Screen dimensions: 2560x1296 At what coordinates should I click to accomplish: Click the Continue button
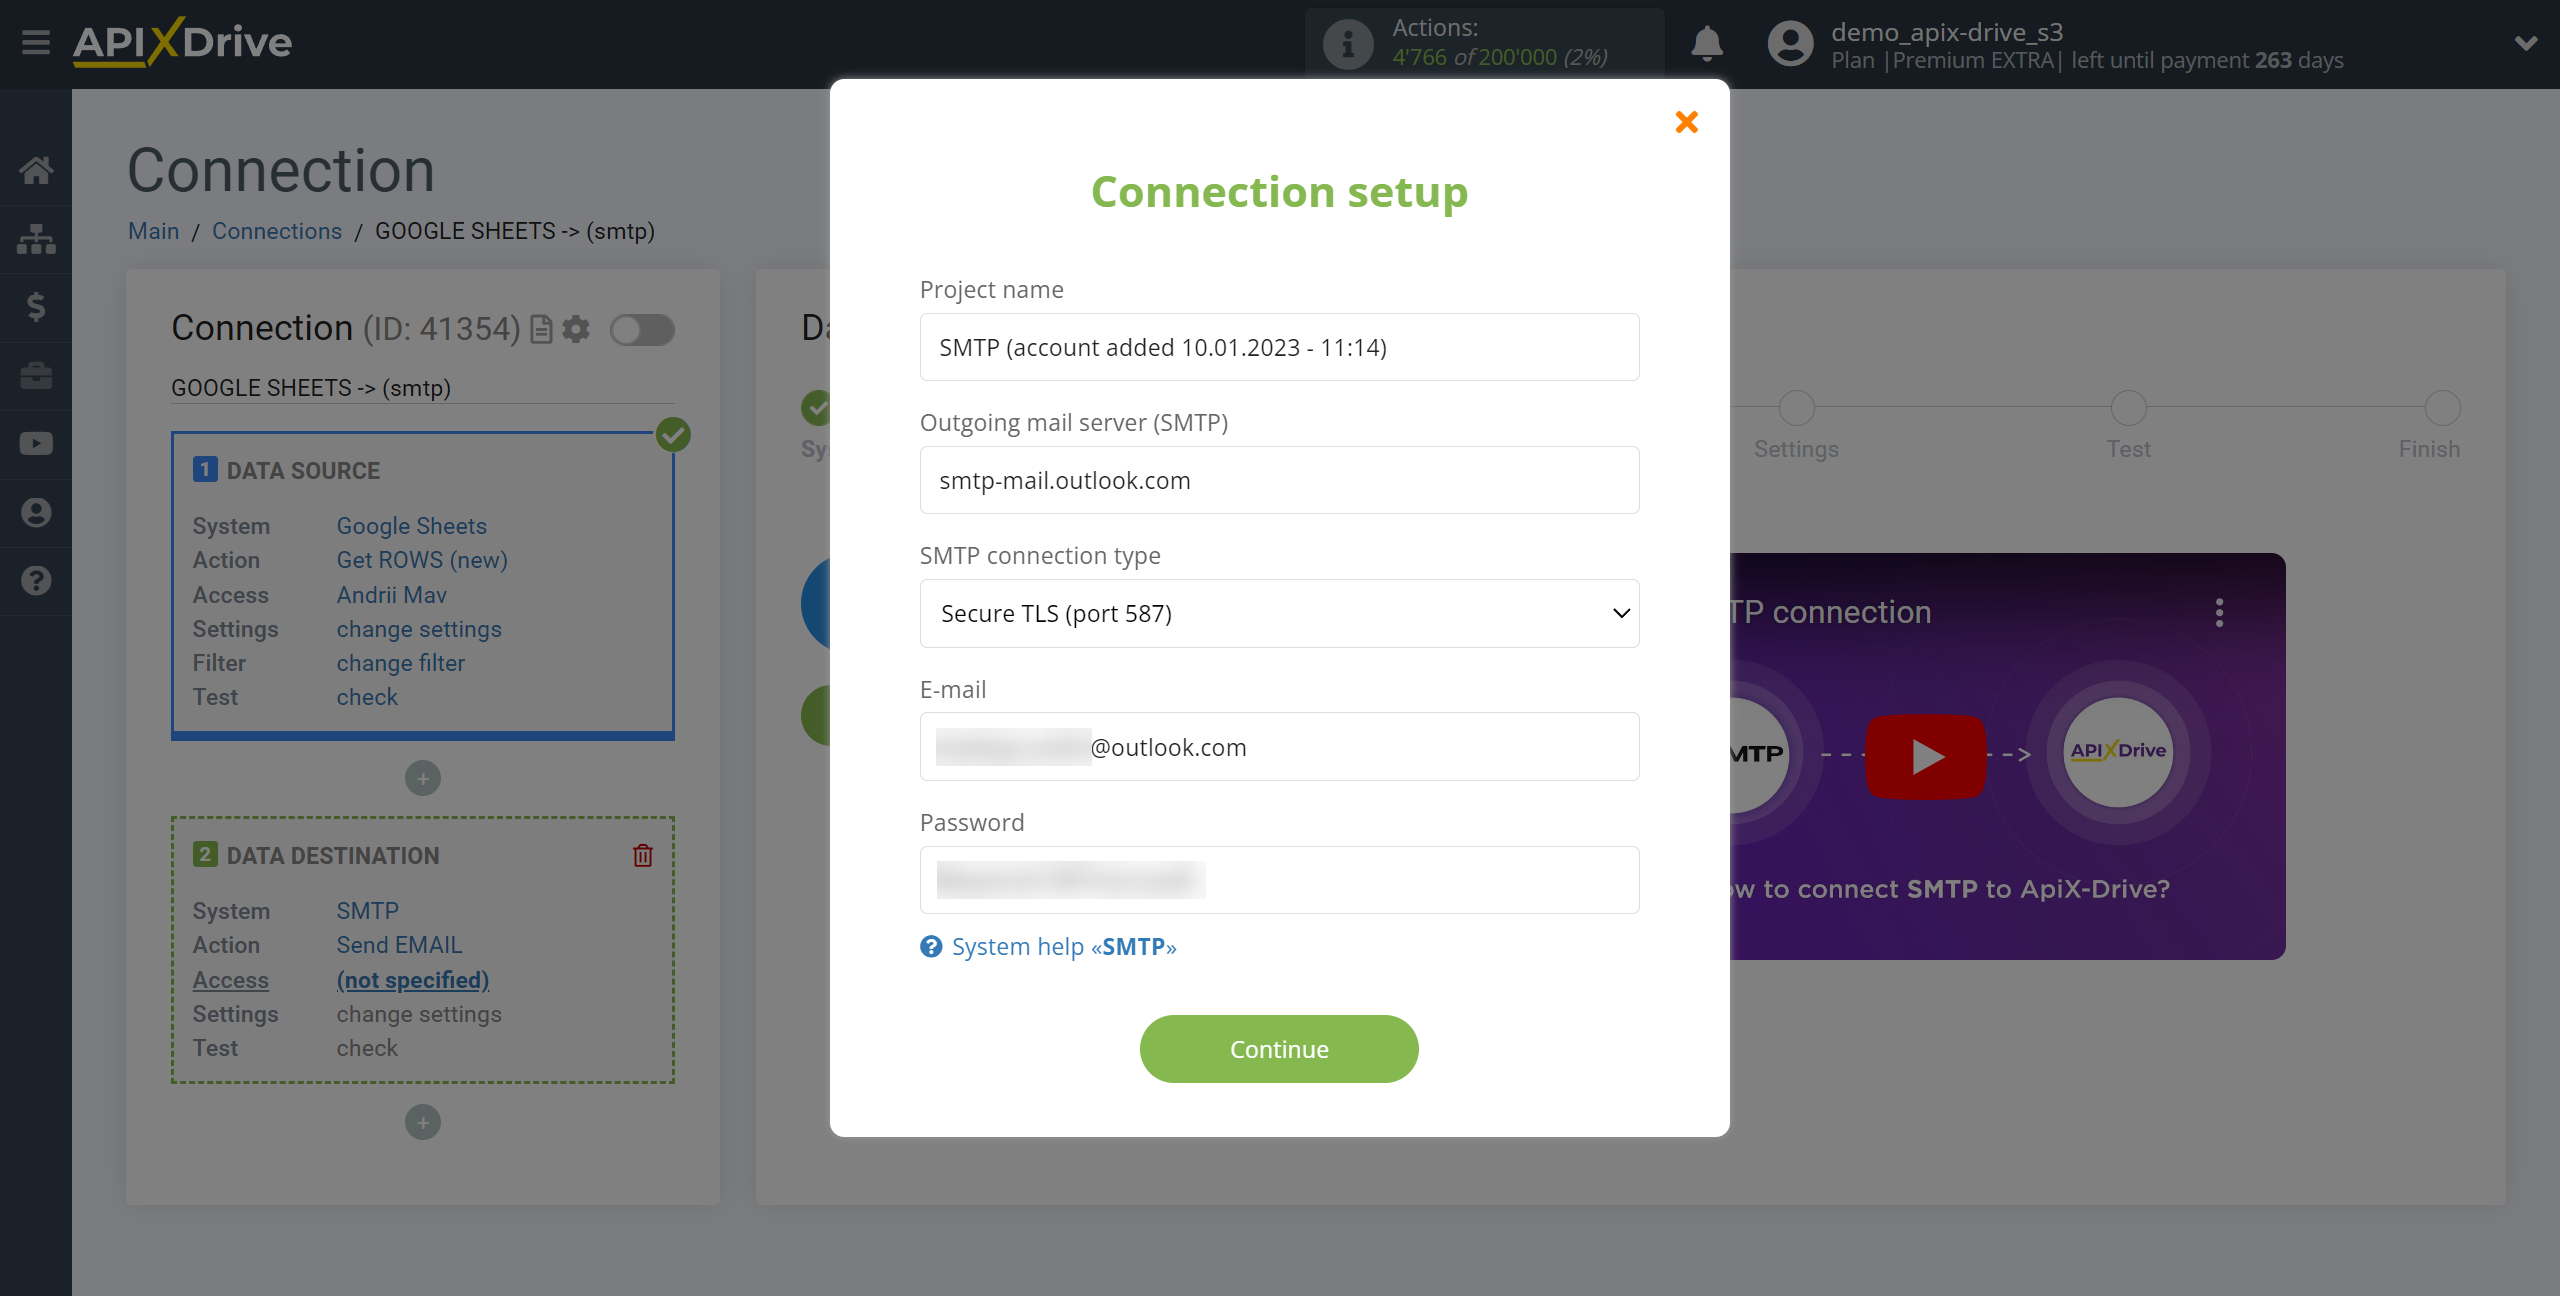coord(1279,1049)
